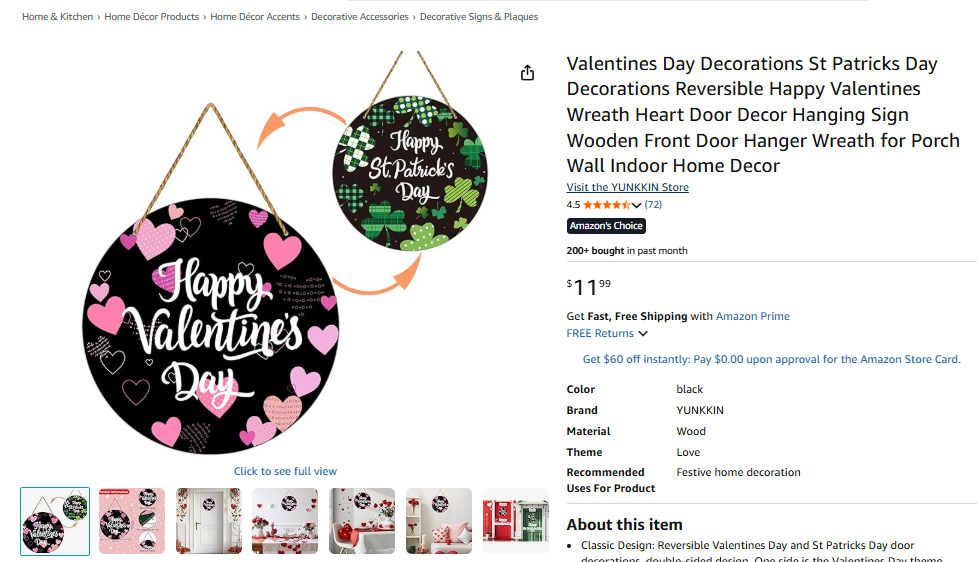Select the last red and green thumbnail
The height and width of the screenshot is (562, 977).
click(x=515, y=521)
